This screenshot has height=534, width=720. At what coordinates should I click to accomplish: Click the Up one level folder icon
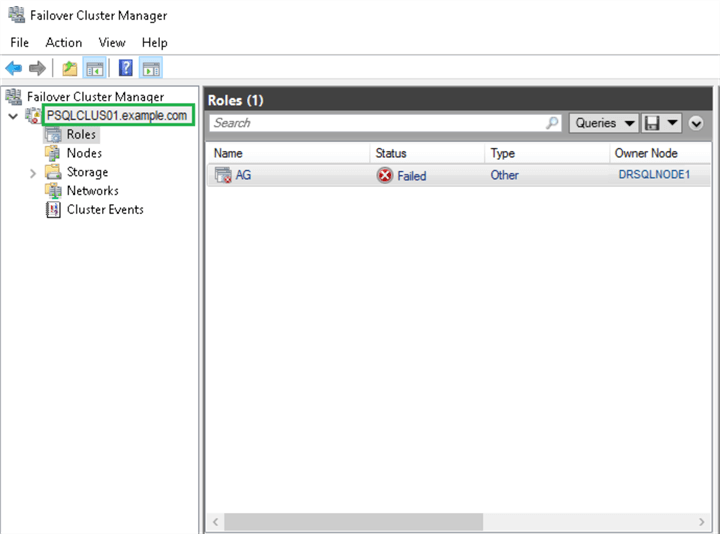[x=70, y=68]
